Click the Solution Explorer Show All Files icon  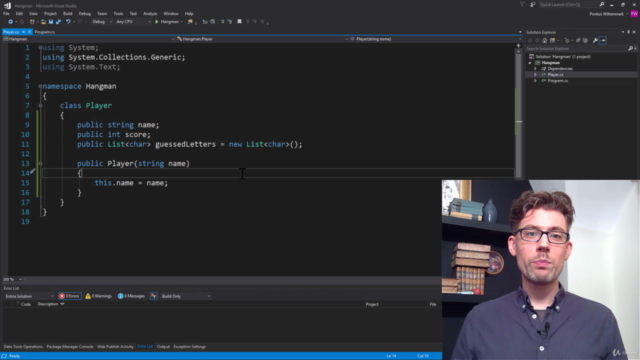click(x=585, y=40)
